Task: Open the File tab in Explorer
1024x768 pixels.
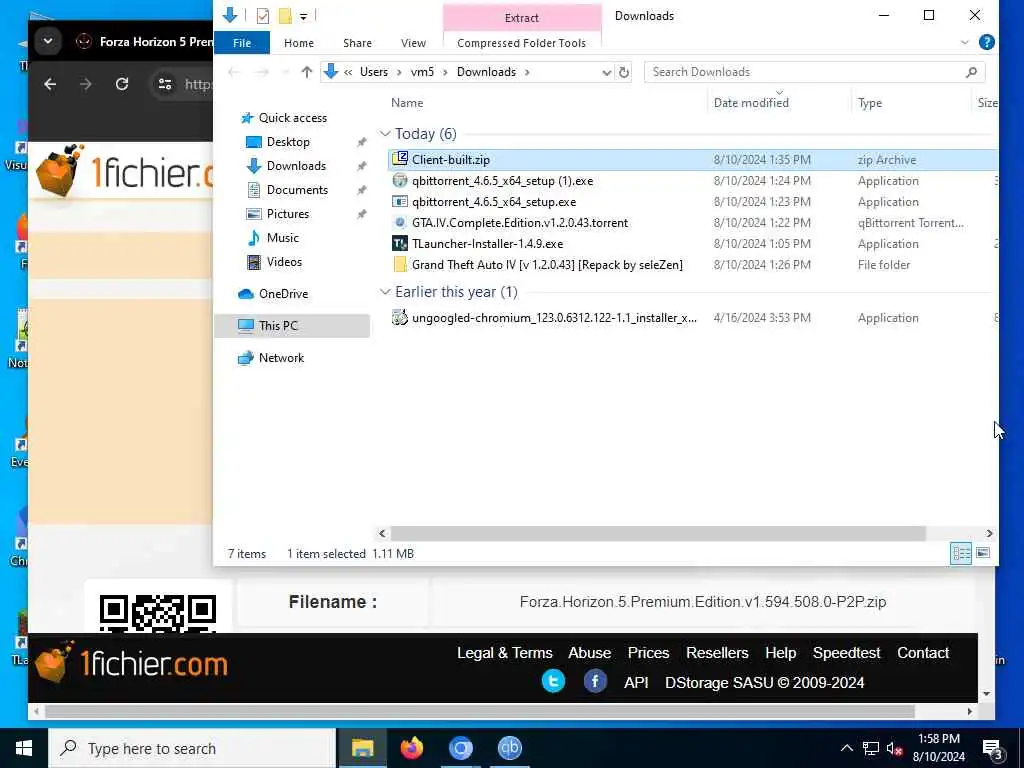Action: pyautogui.click(x=242, y=43)
